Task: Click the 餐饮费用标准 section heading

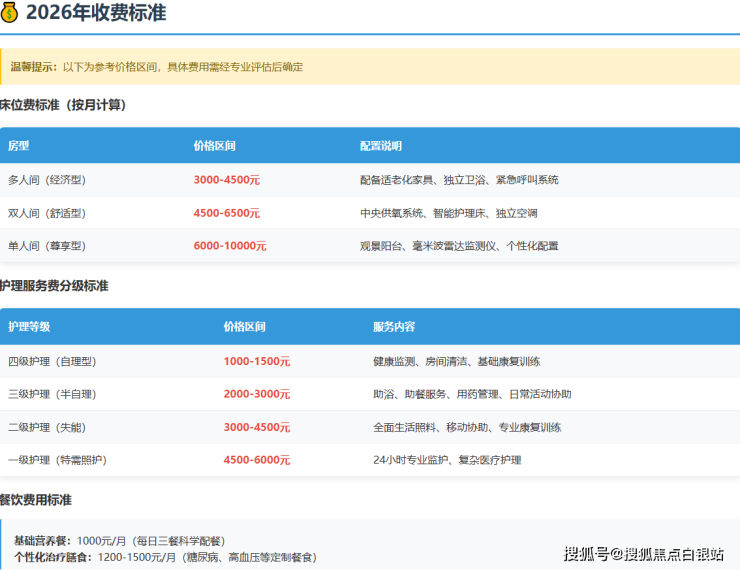Action: tap(36, 500)
